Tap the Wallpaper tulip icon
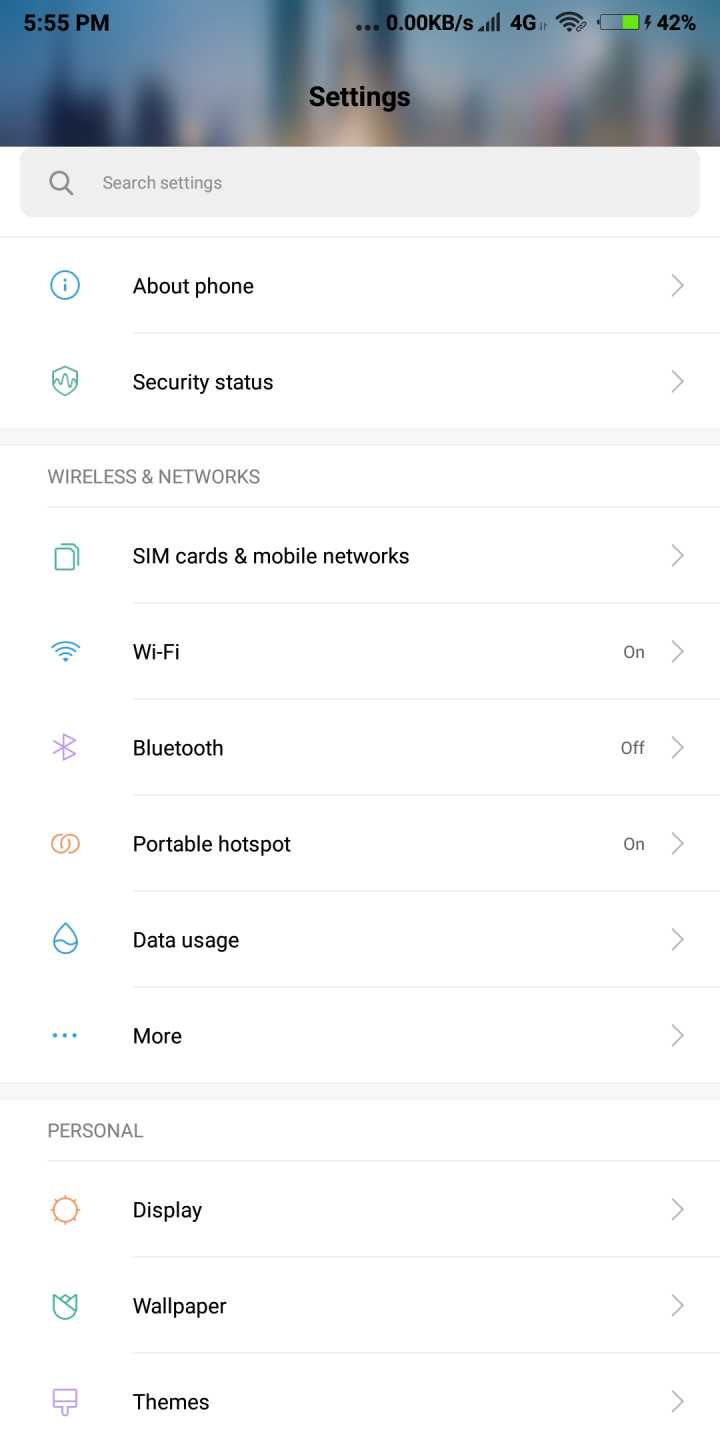 click(65, 1306)
